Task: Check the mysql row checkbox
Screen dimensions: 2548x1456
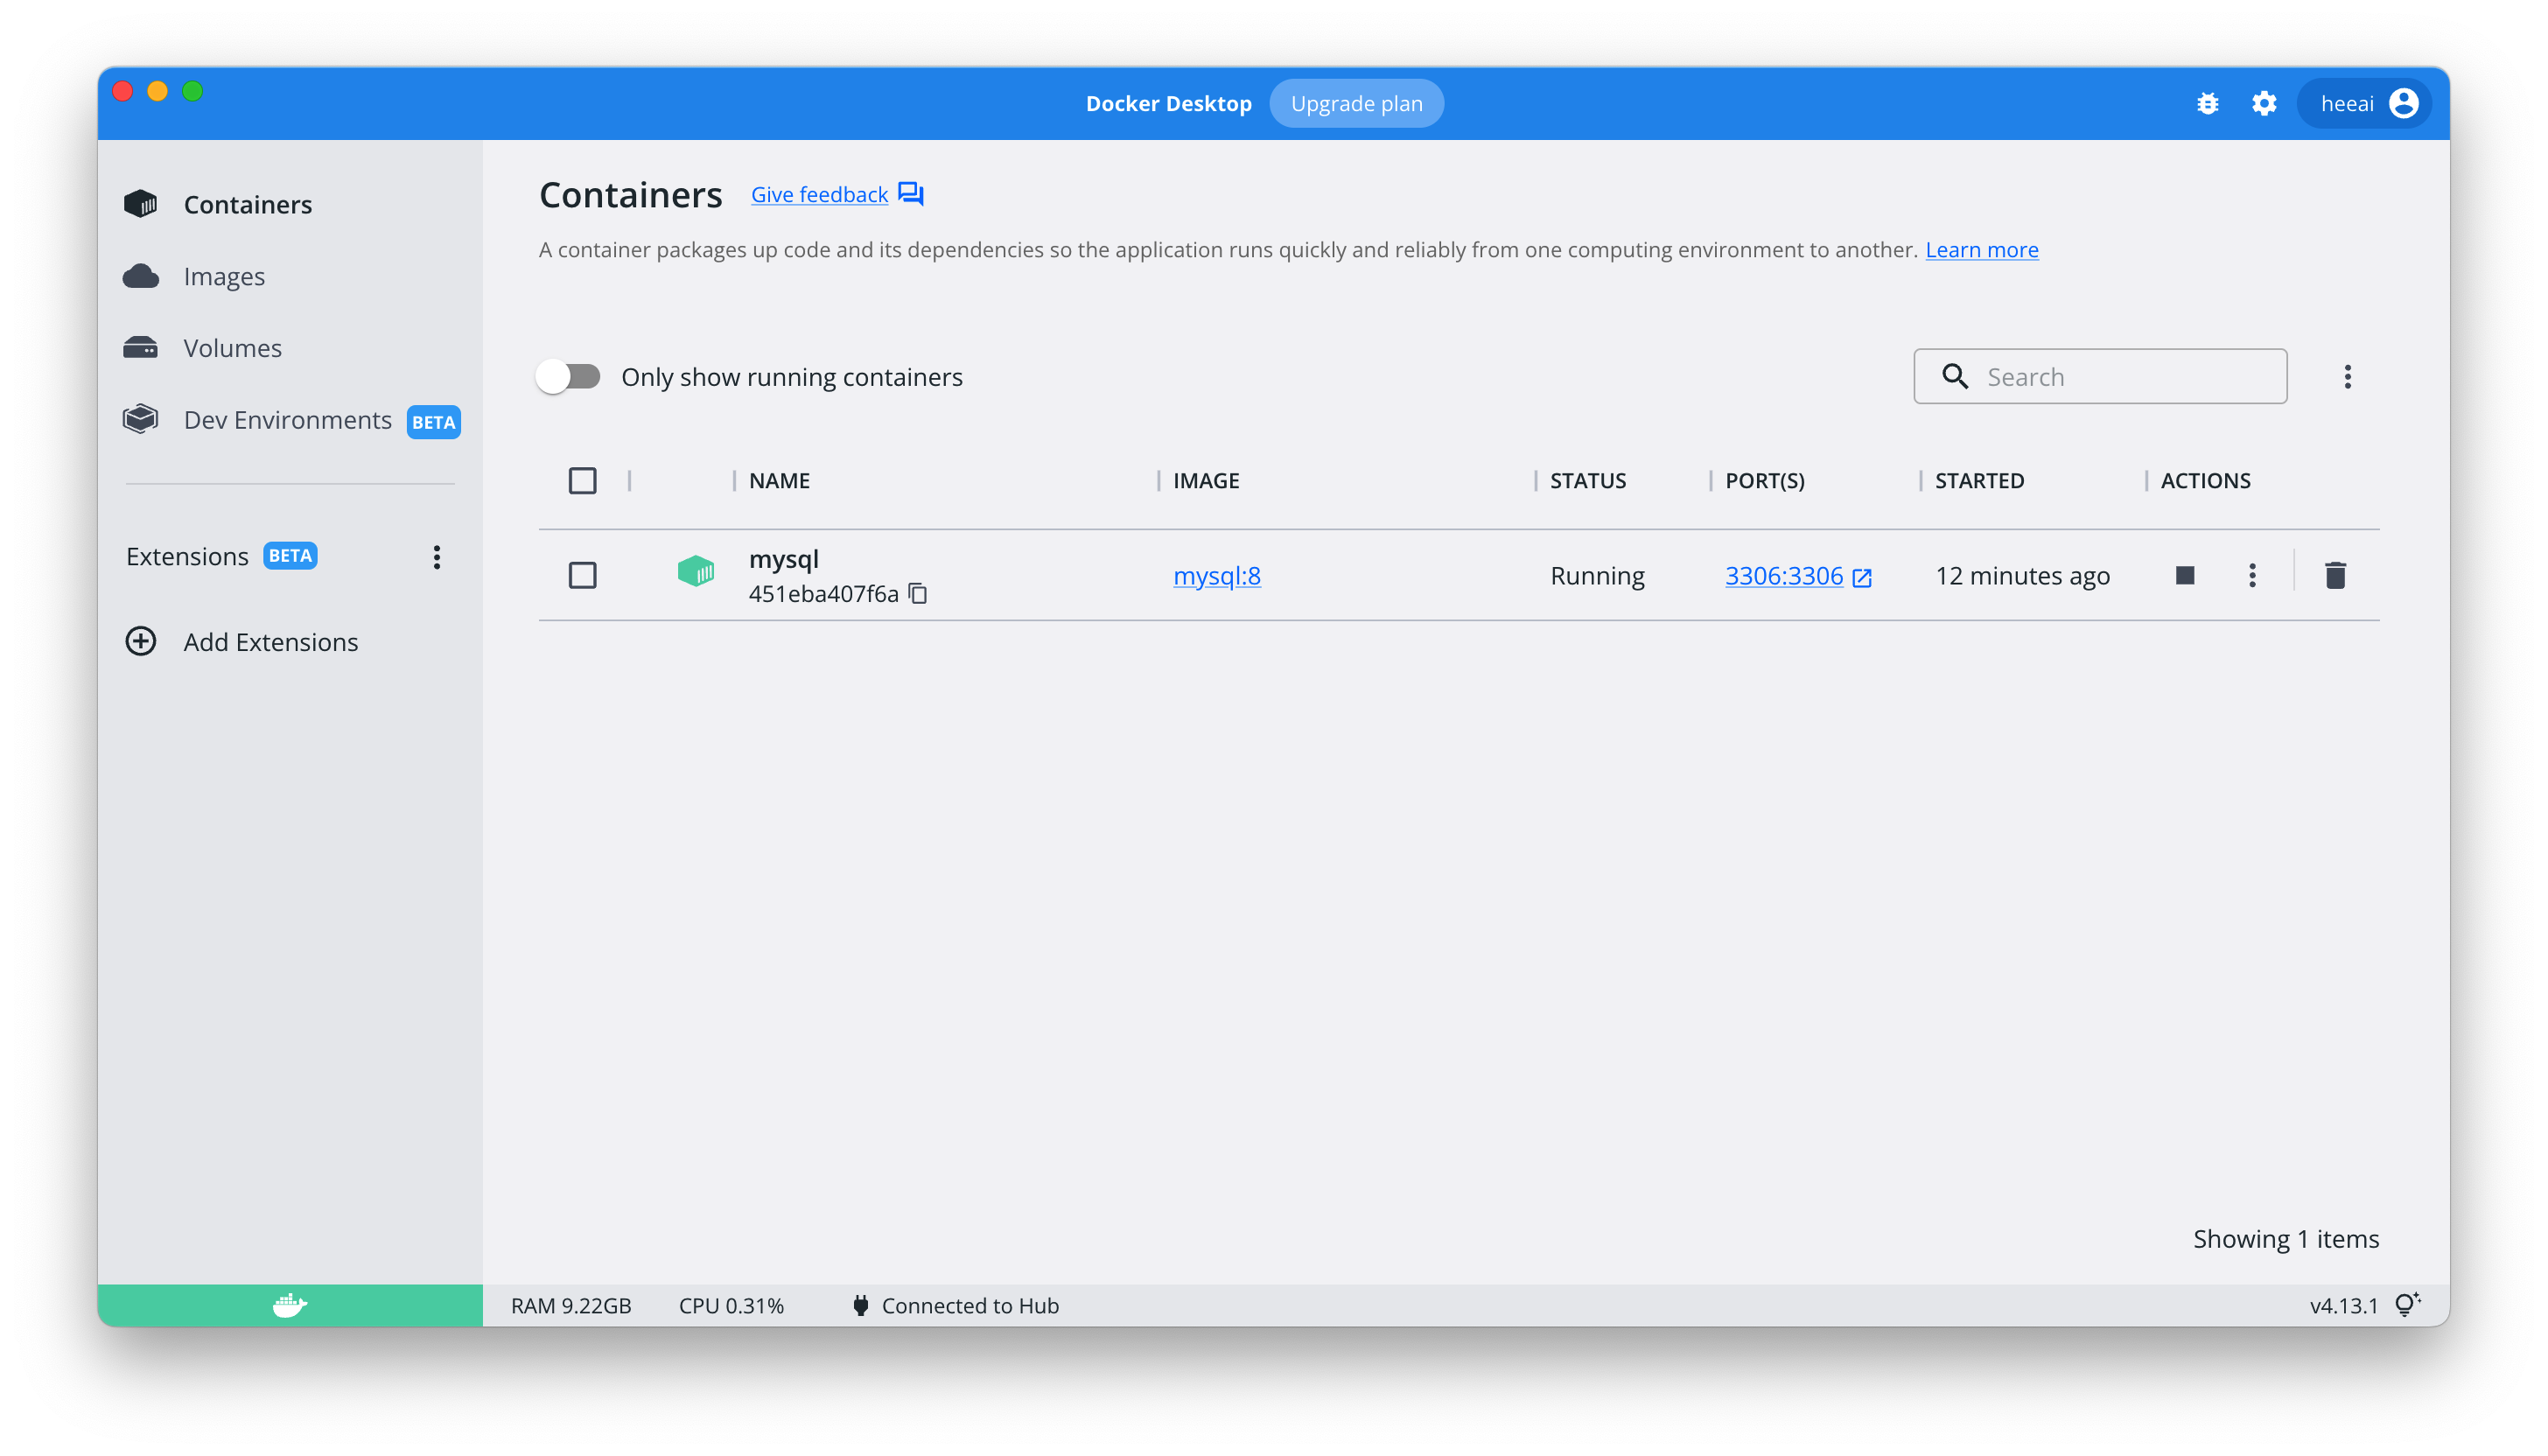Action: point(583,575)
